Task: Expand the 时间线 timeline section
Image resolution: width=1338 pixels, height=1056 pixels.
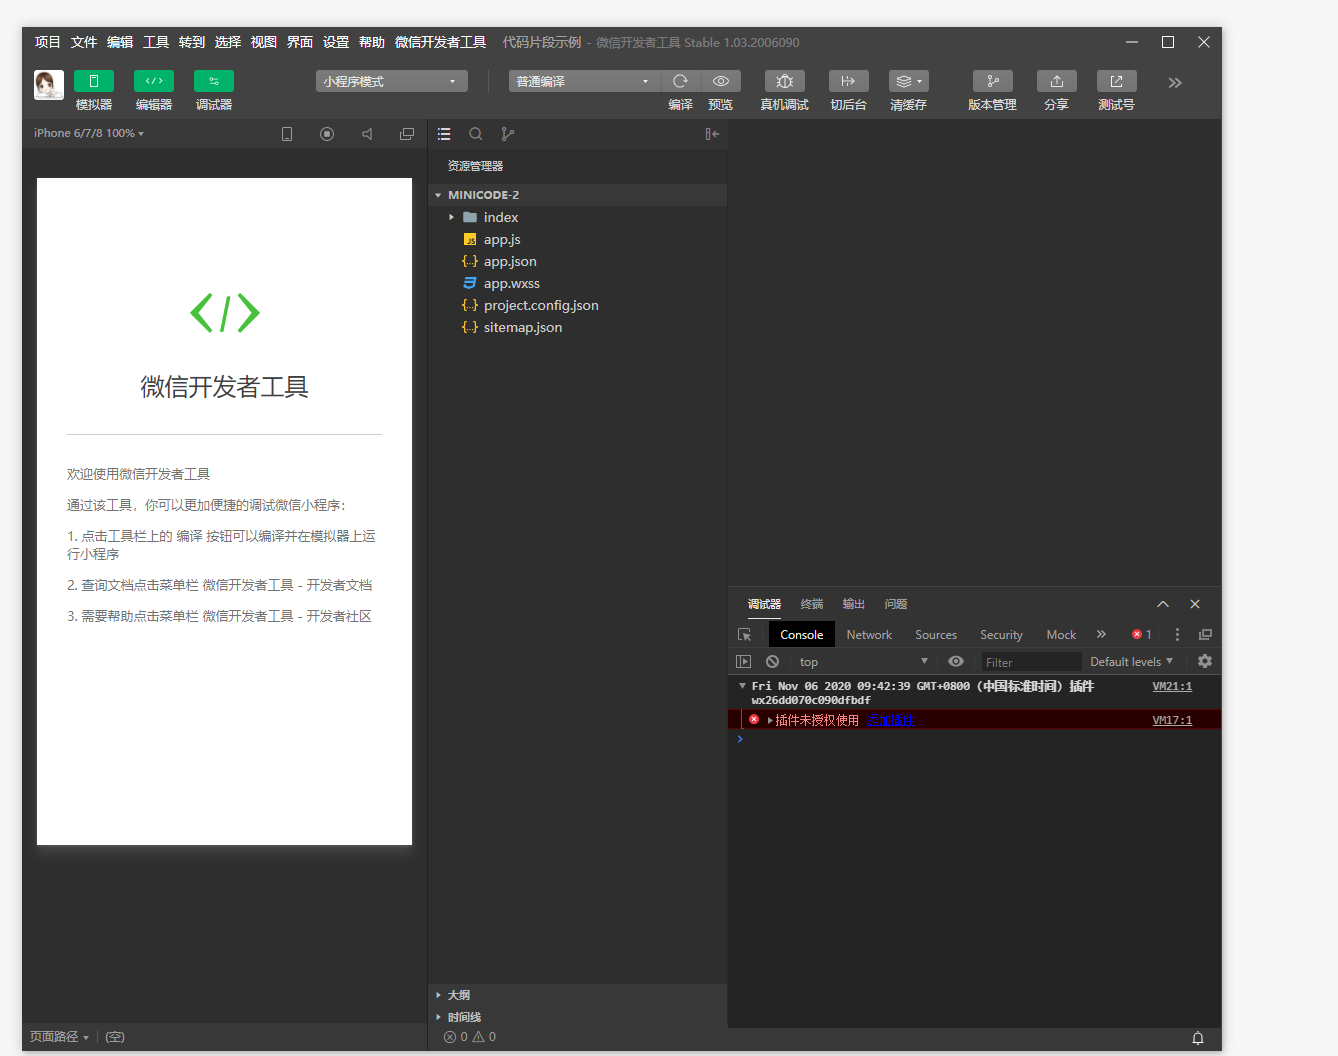Action: [x=578, y=1017]
